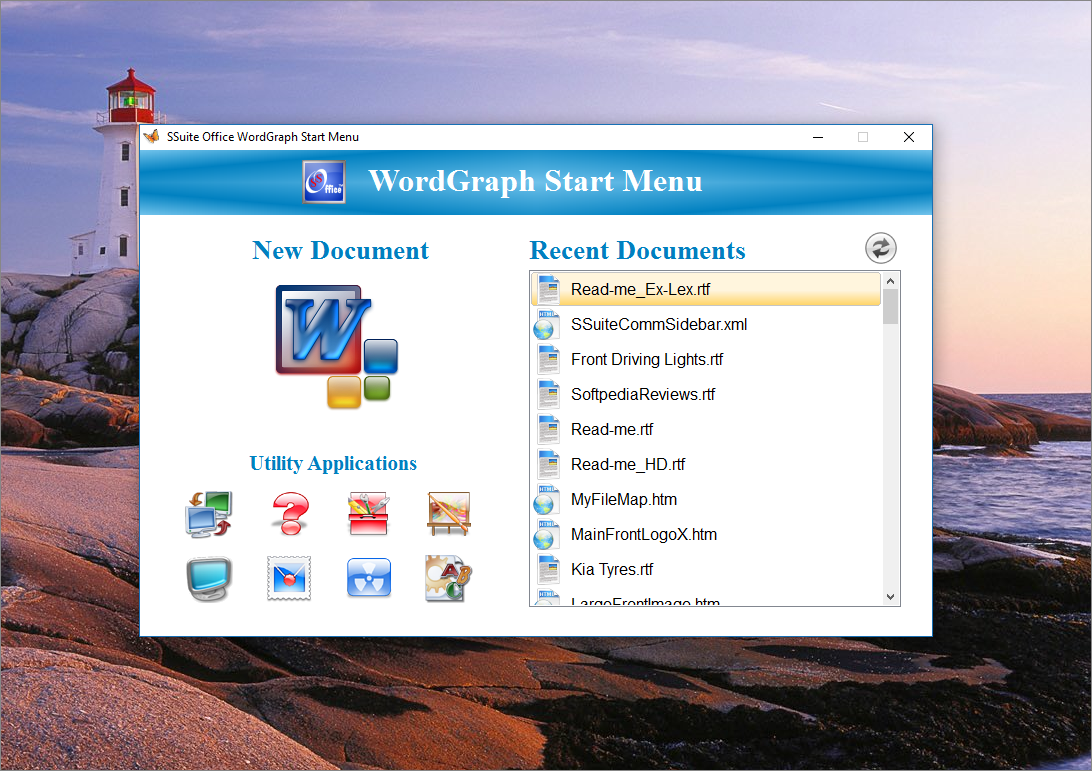Open SSuiteCommSidebar.xml from recent documents

pos(658,325)
